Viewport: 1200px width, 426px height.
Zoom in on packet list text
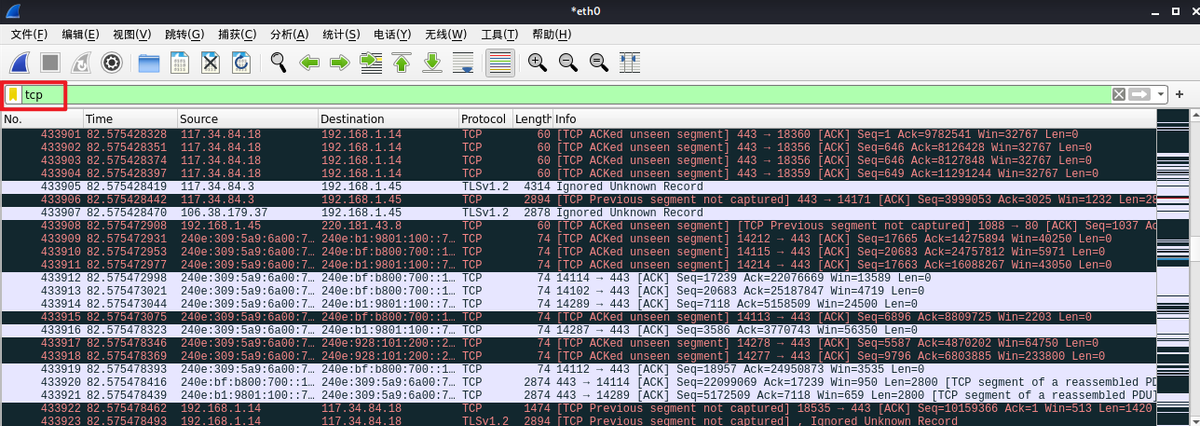[537, 63]
